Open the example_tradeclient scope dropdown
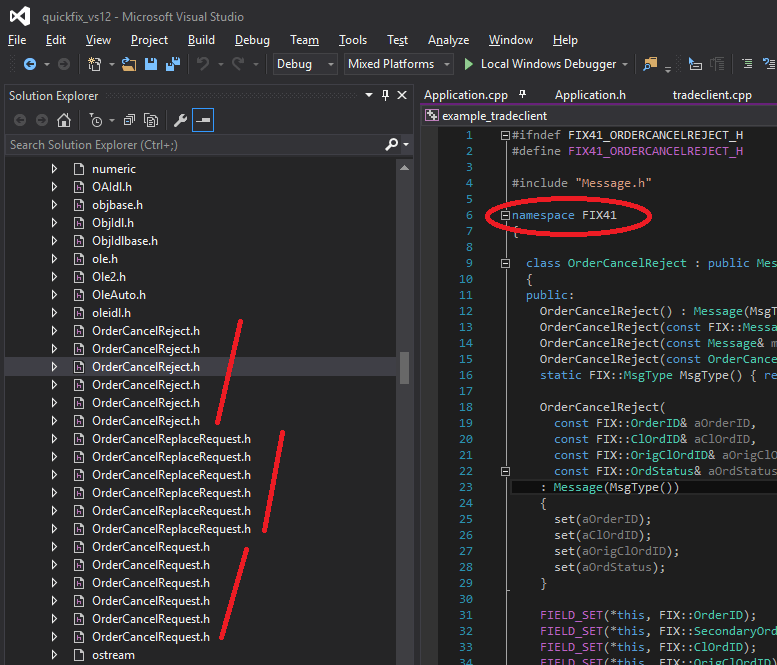Screen dimensions: 777x665 [x=600, y=116]
